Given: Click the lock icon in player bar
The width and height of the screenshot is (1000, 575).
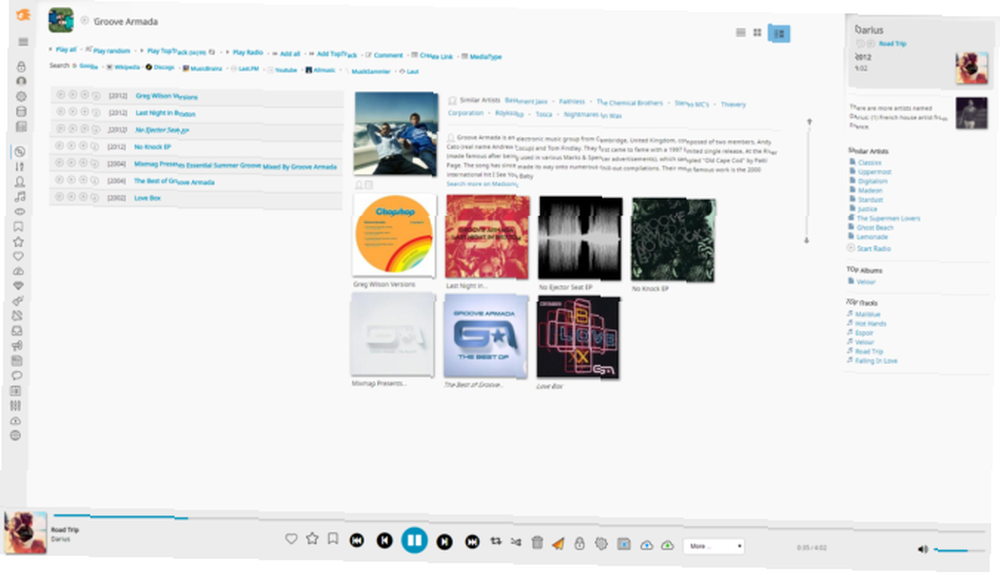Looking at the screenshot, I should [579, 543].
